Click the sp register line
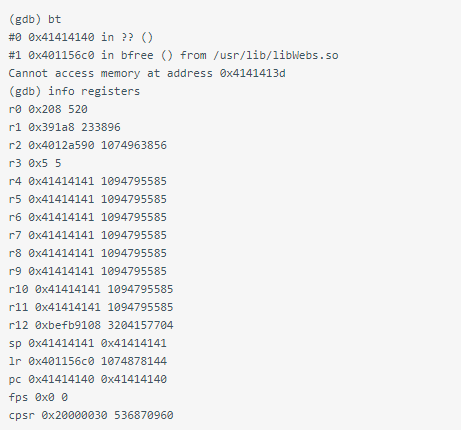 pos(88,343)
